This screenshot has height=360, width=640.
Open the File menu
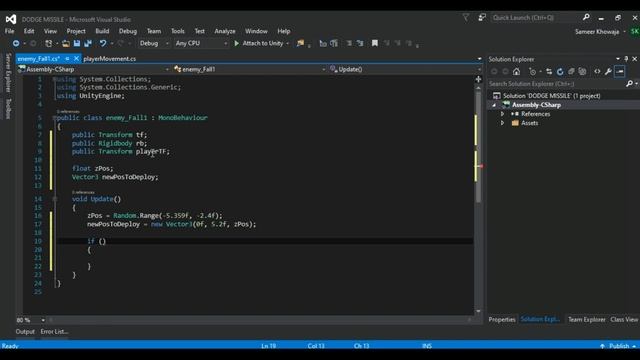9,31
